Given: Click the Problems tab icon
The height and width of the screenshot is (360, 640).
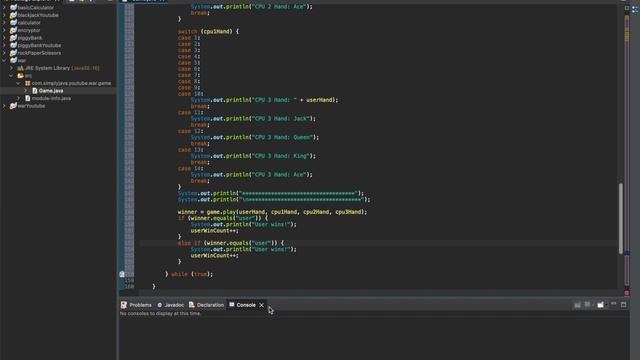Looking at the screenshot, I should (124, 305).
